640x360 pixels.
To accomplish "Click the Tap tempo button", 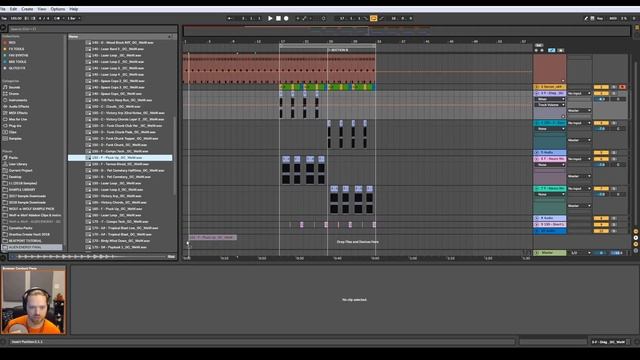I will pyautogui.click(x=4, y=18).
